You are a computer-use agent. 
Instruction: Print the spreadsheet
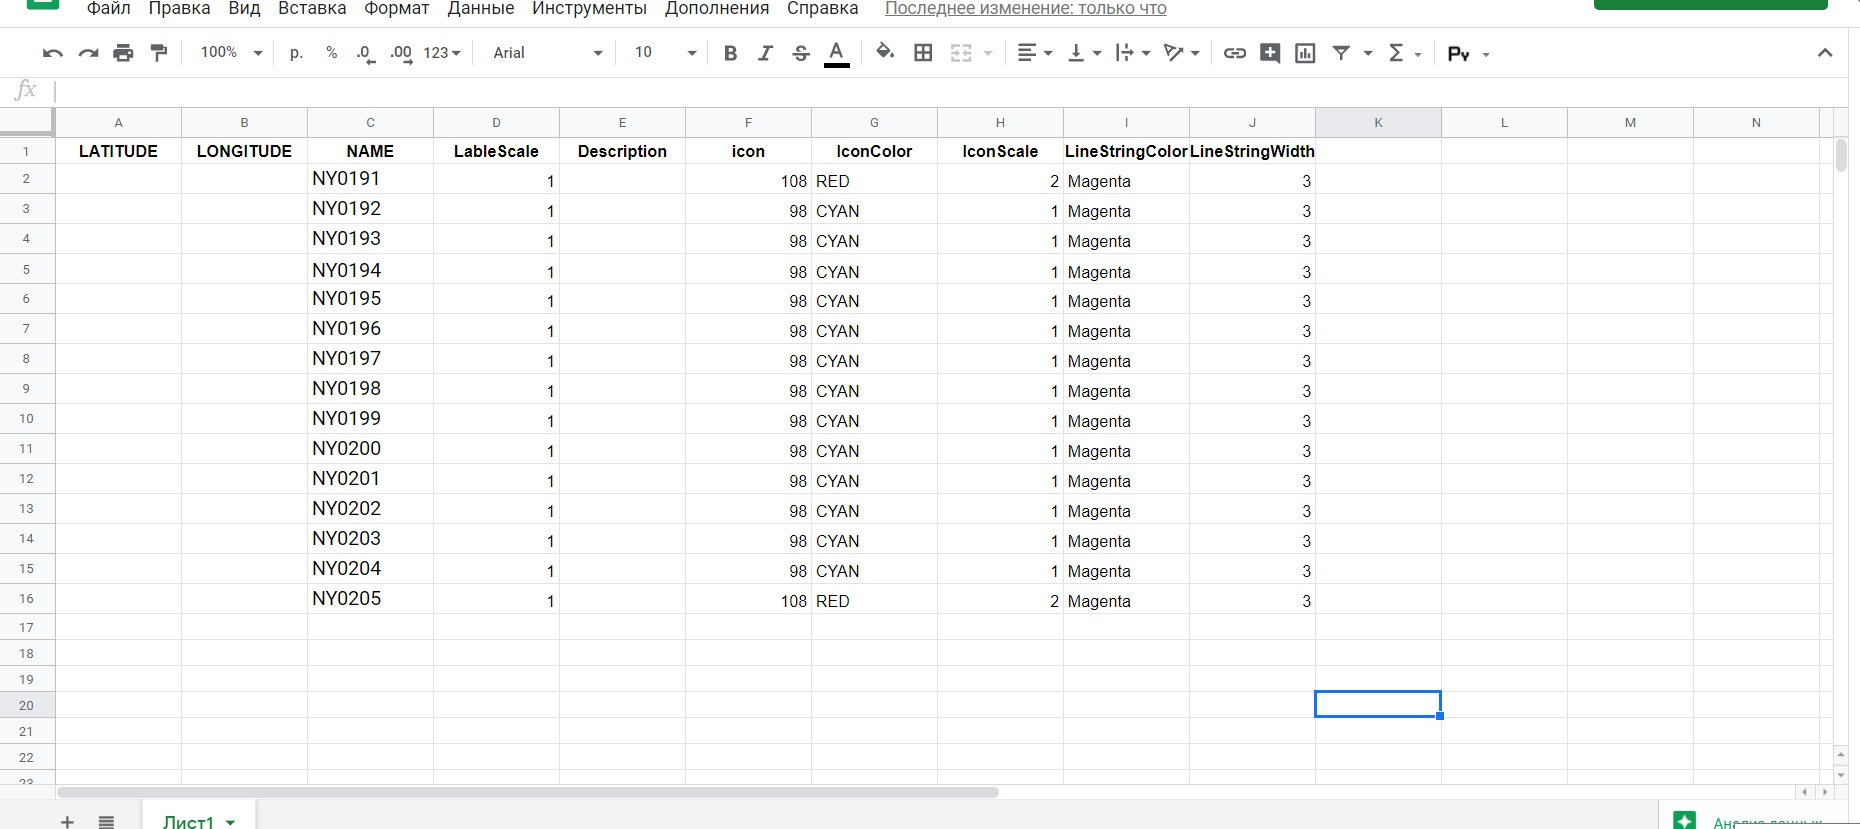[123, 53]
